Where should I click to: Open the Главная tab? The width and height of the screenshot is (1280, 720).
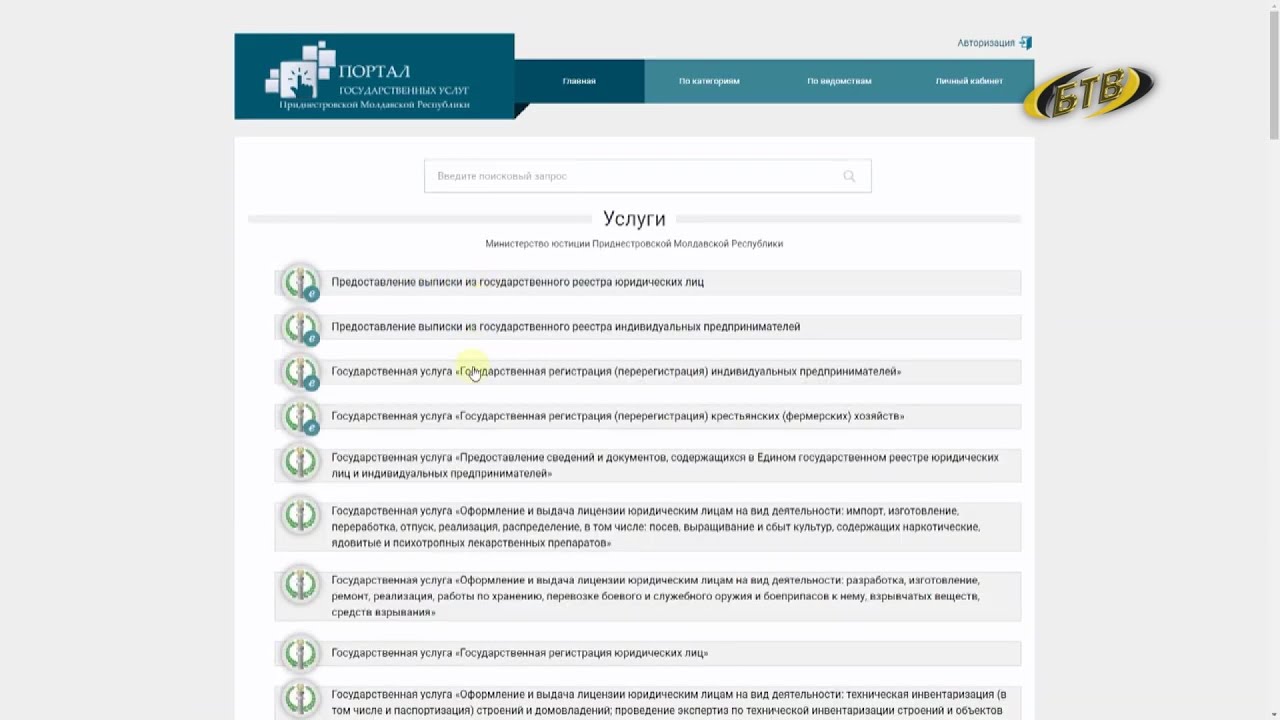point(579,81)
